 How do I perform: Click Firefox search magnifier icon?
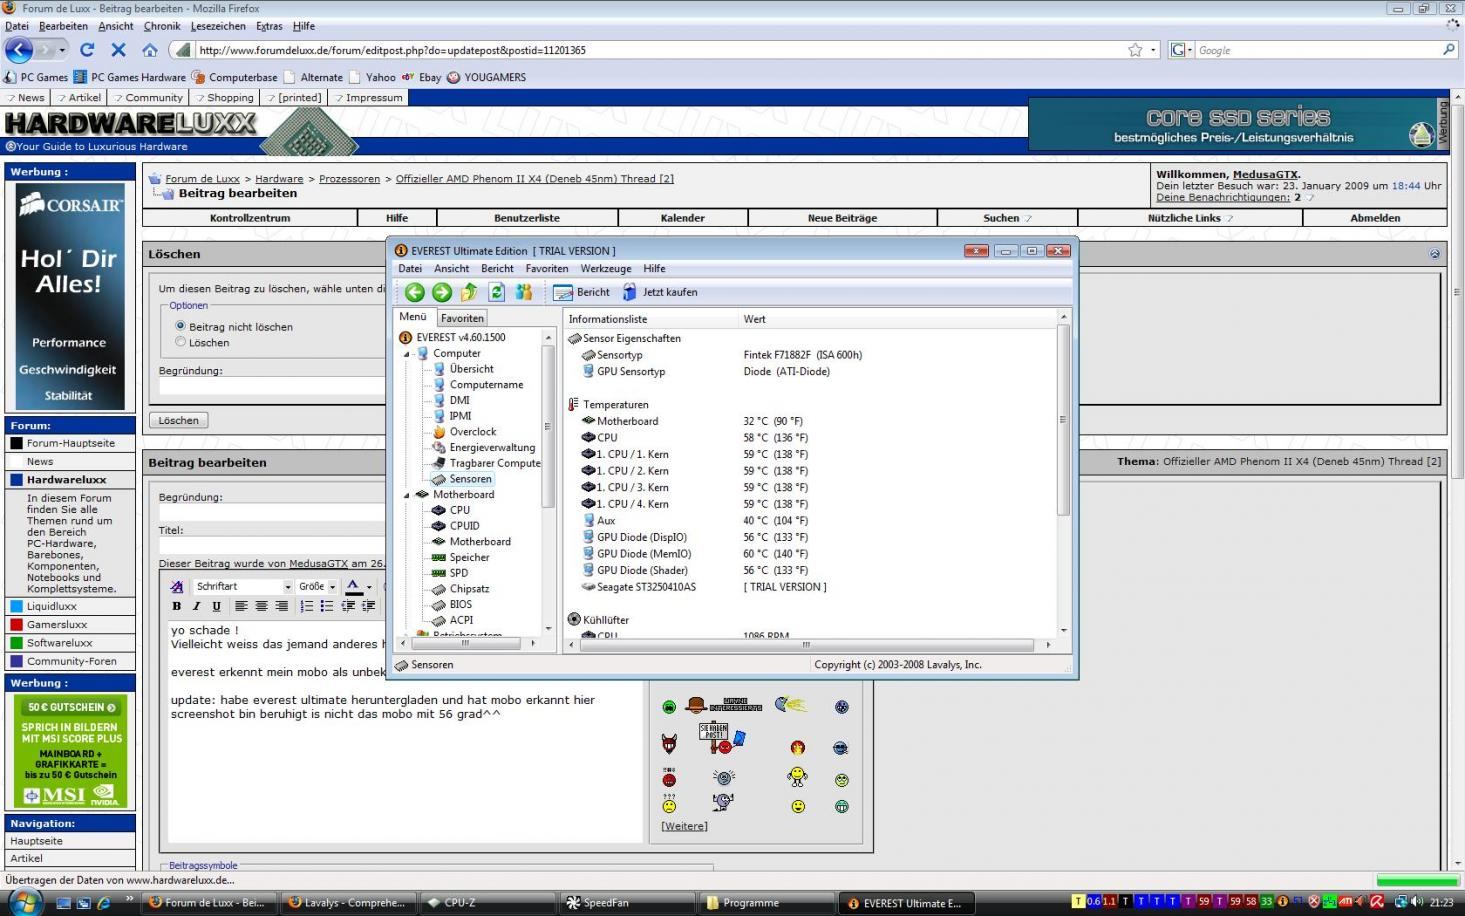pyautogui.click(x=1449, y=49)
